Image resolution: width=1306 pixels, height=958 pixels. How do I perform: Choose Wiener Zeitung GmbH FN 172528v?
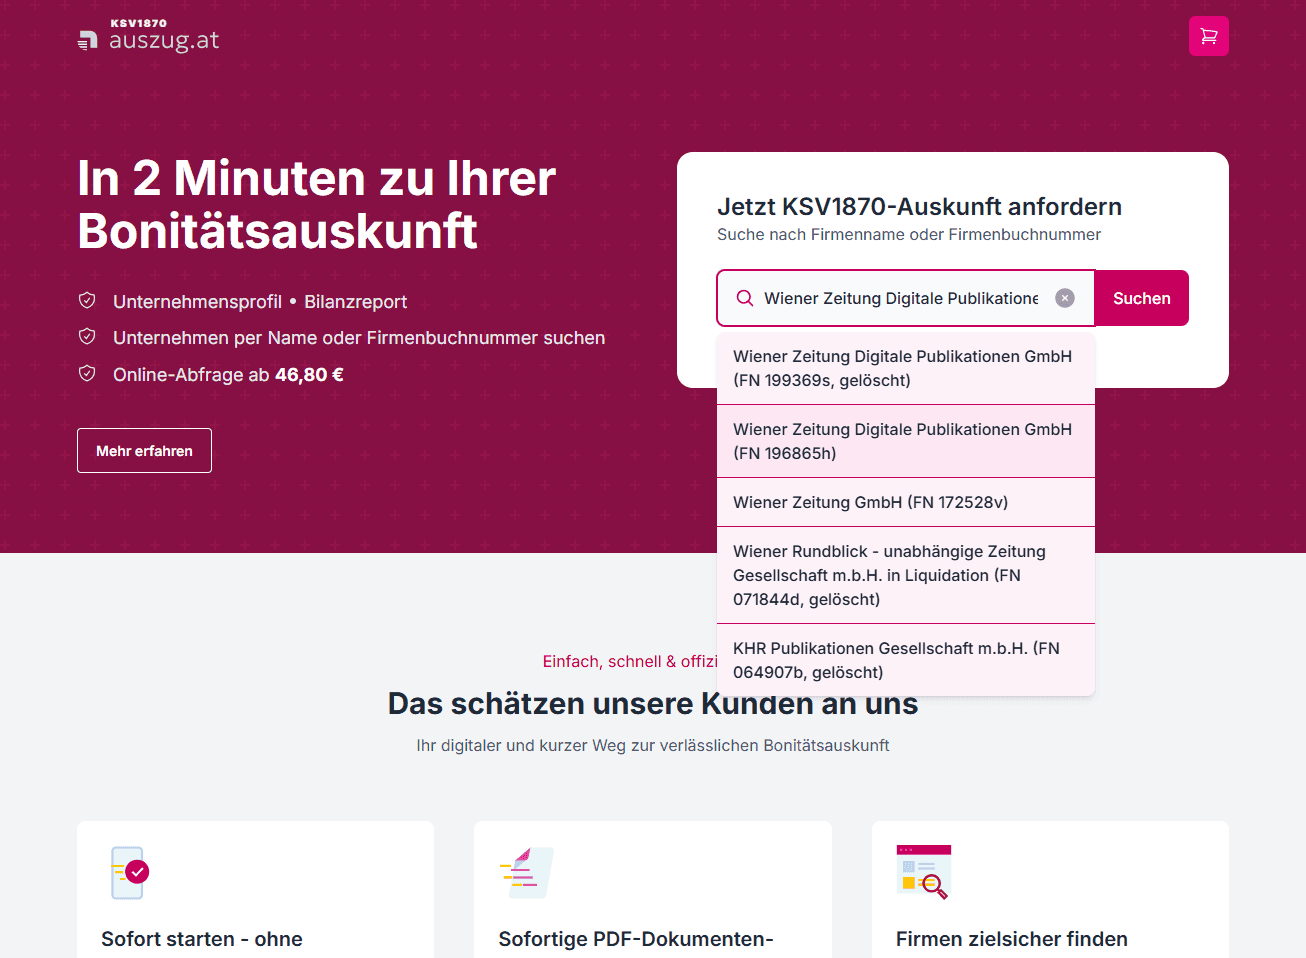coord(906,502)
